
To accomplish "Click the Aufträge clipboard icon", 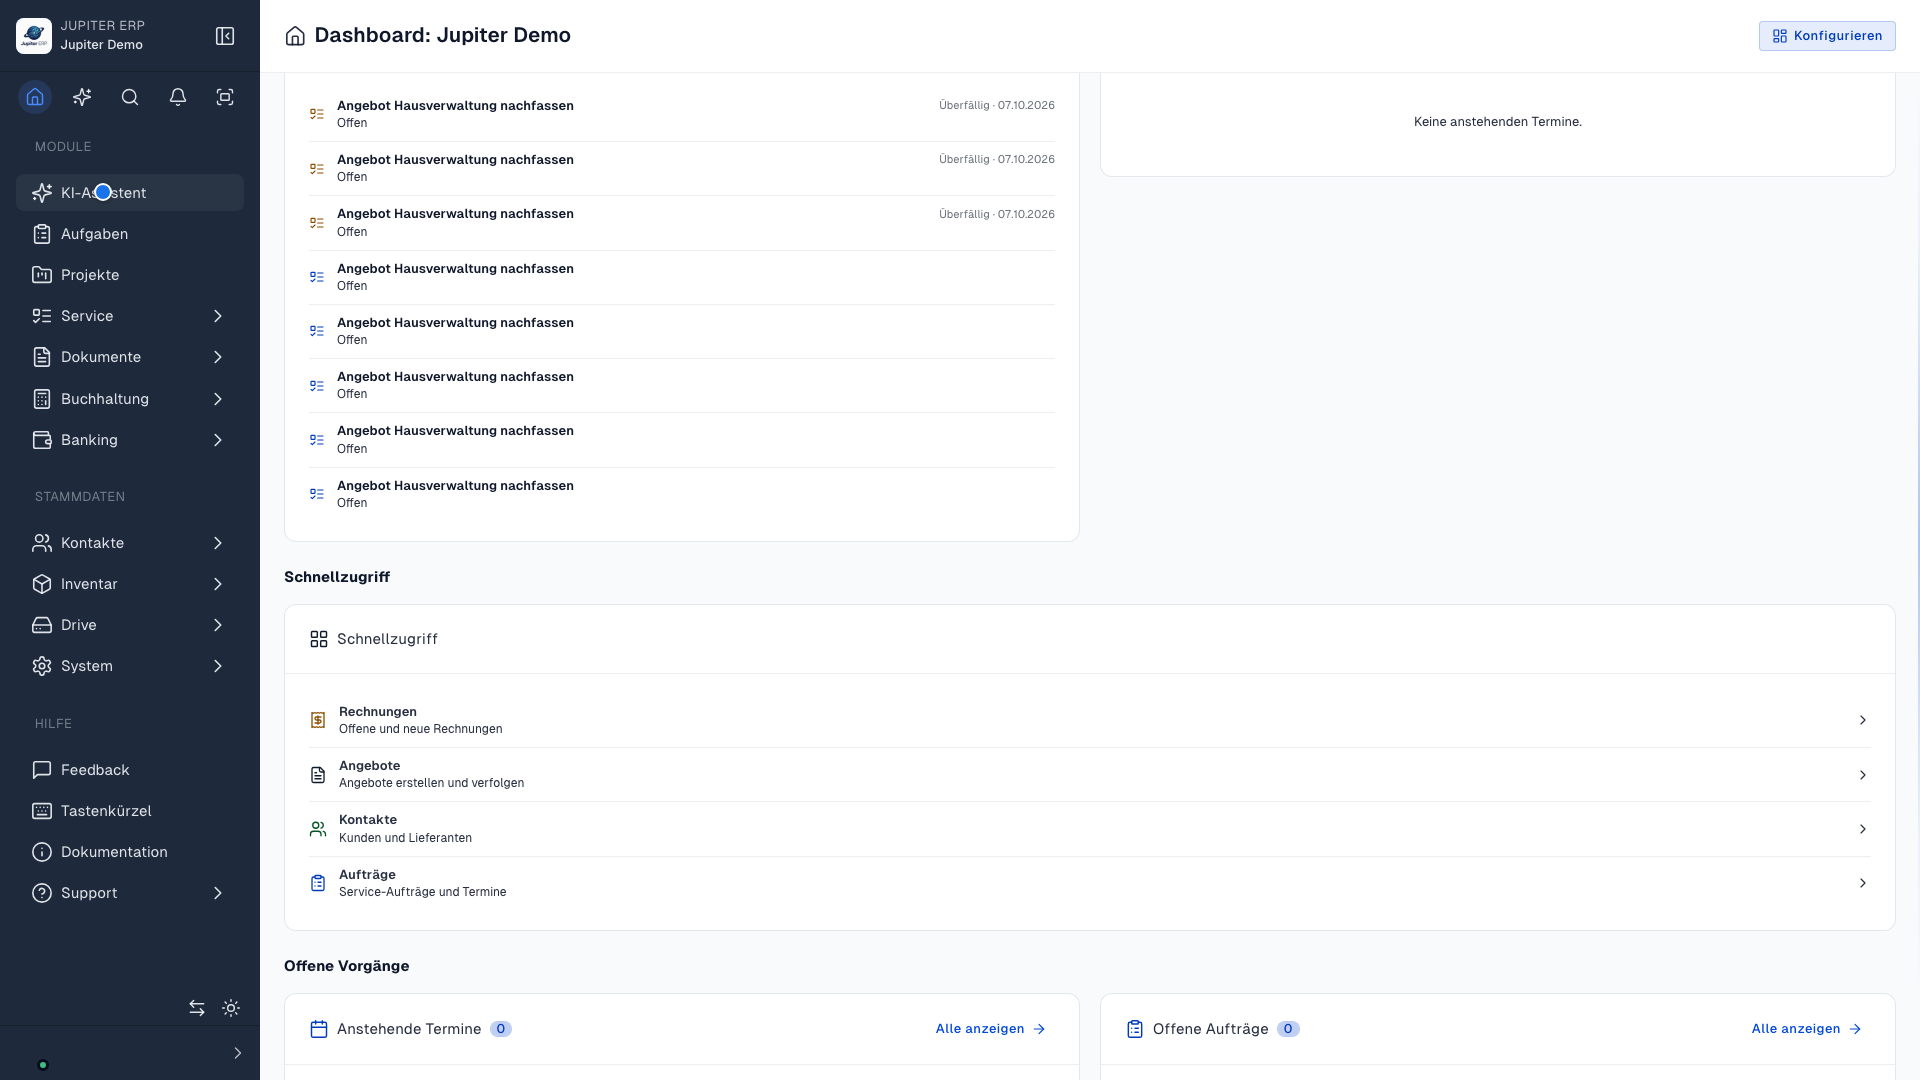I will click(x=318, y=883).
